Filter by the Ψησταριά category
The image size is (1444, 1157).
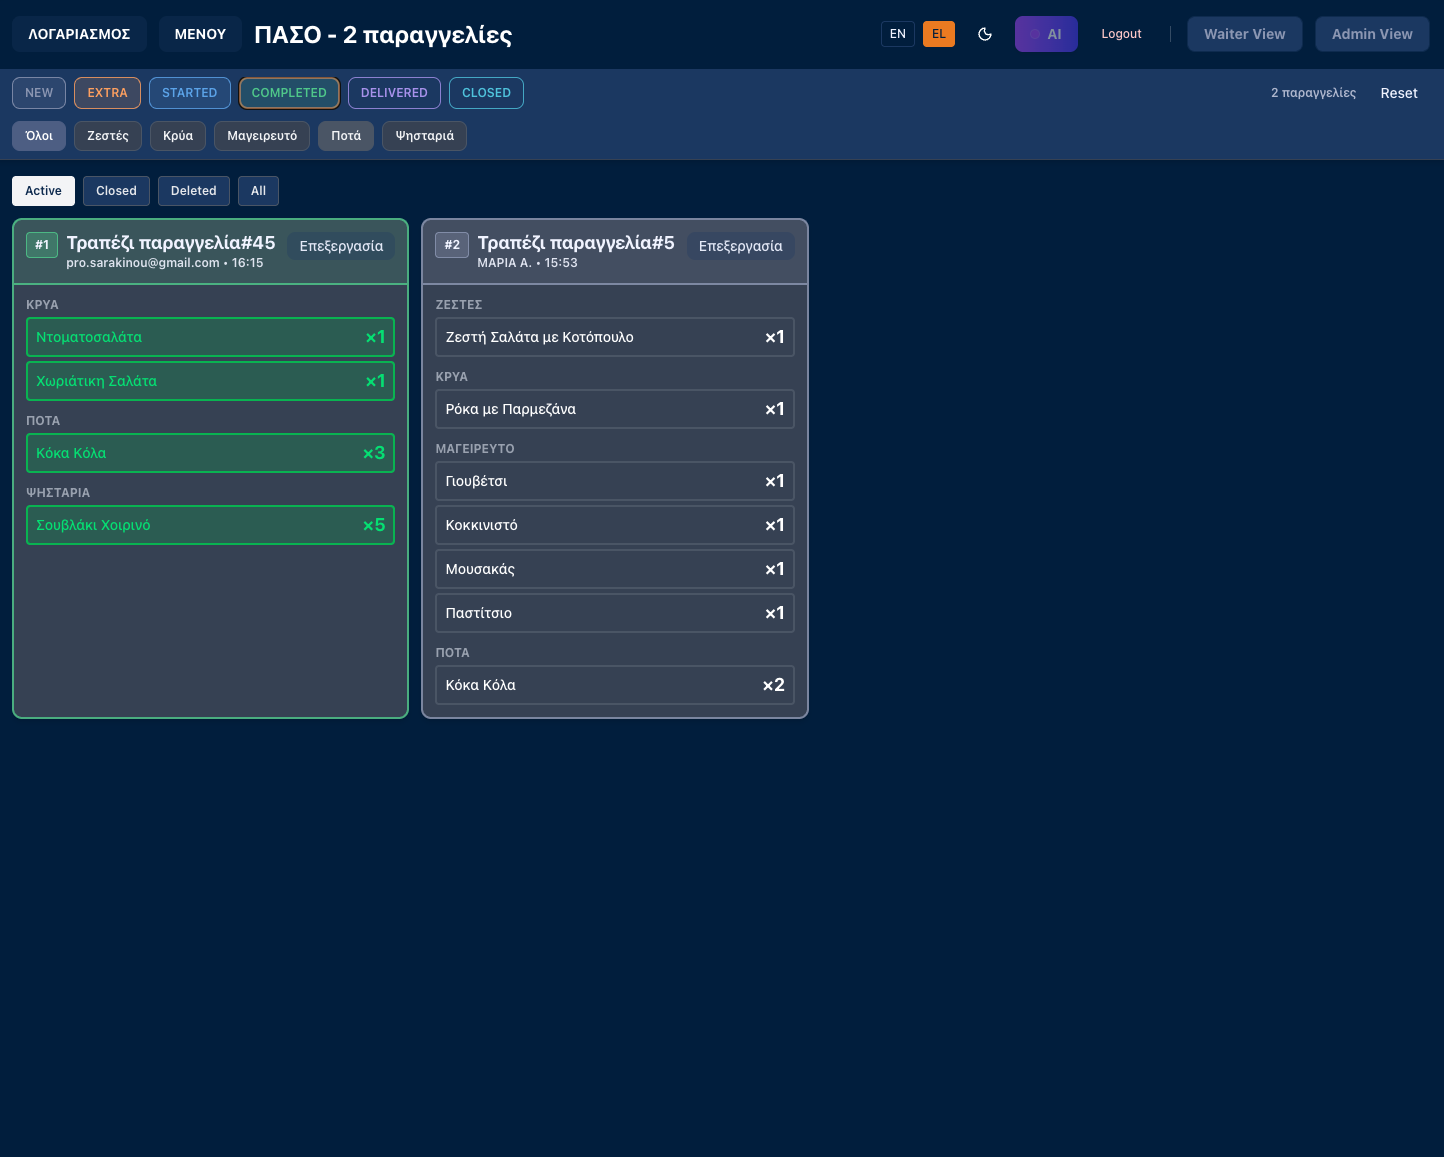tap(424, 136)
